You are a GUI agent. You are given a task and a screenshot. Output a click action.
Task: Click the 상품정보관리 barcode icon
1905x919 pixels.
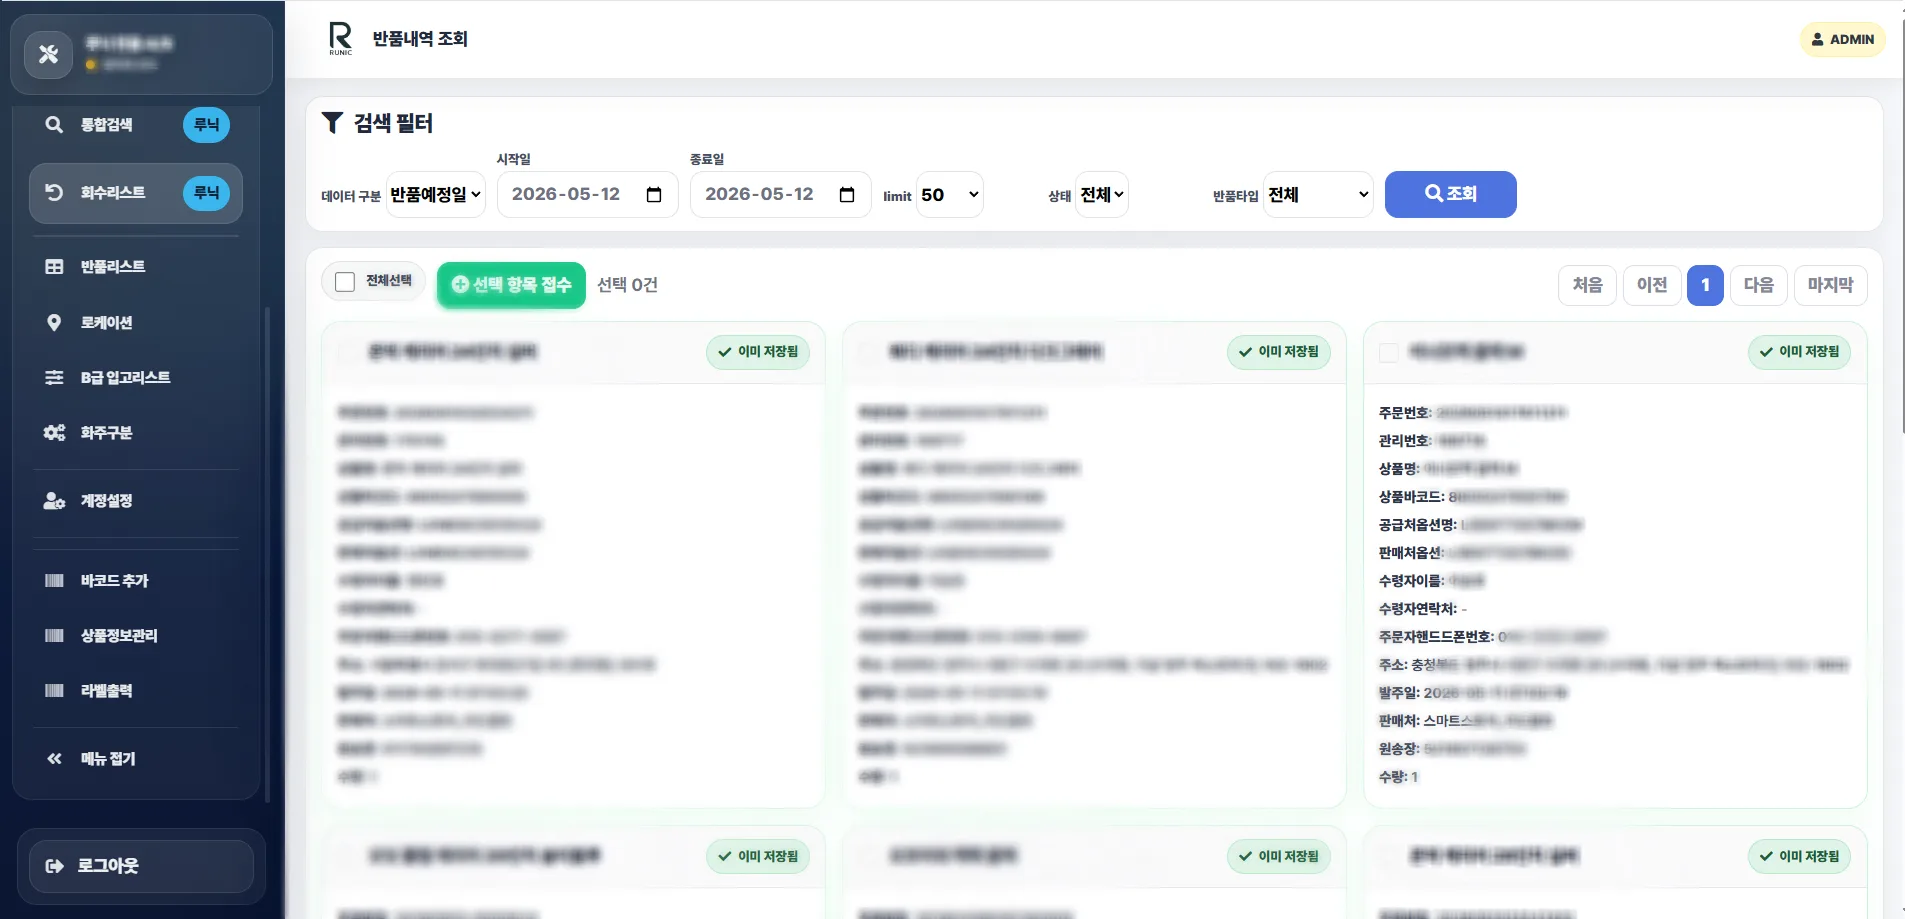54,636
